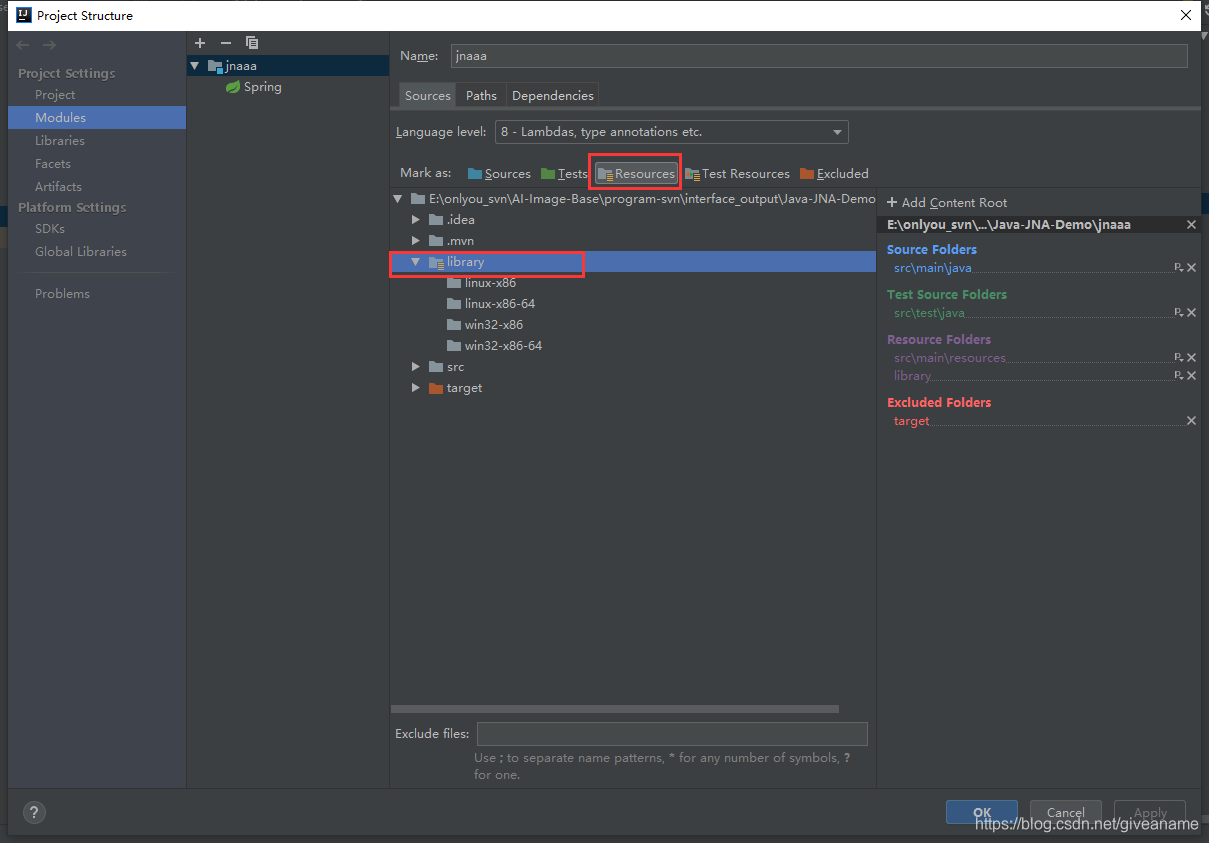The image size is (1209, 843).
Task: Expand the .idea folder
Action: pyautogui.click(x=416, y=220)
